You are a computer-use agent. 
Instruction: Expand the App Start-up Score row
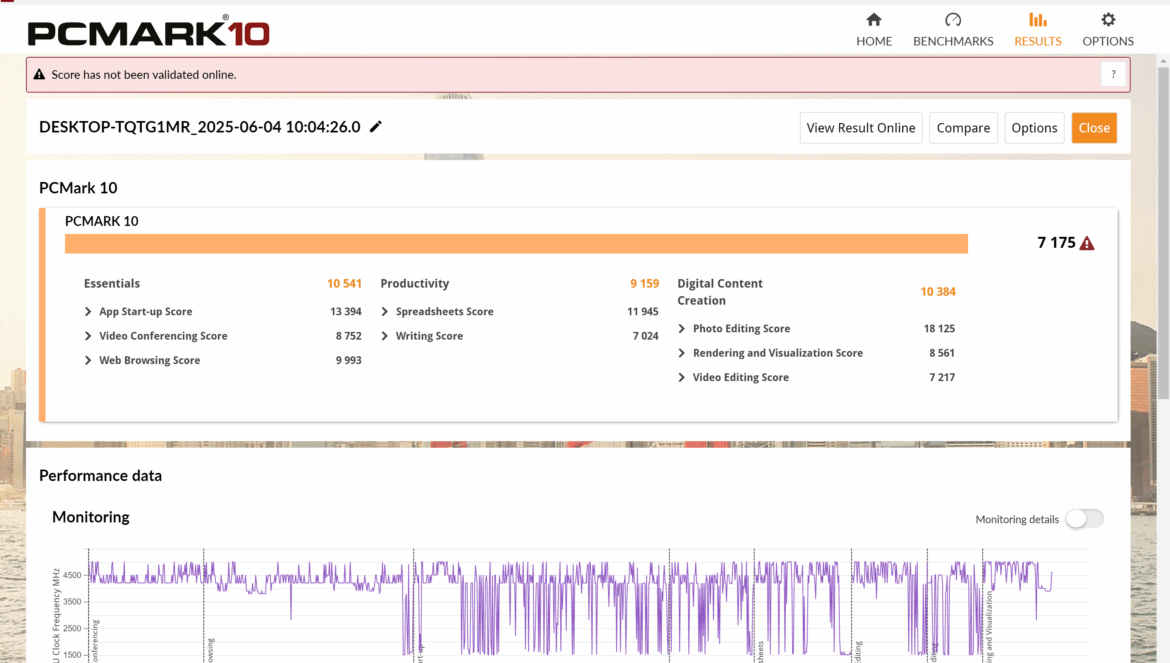(x=88, y=312)
